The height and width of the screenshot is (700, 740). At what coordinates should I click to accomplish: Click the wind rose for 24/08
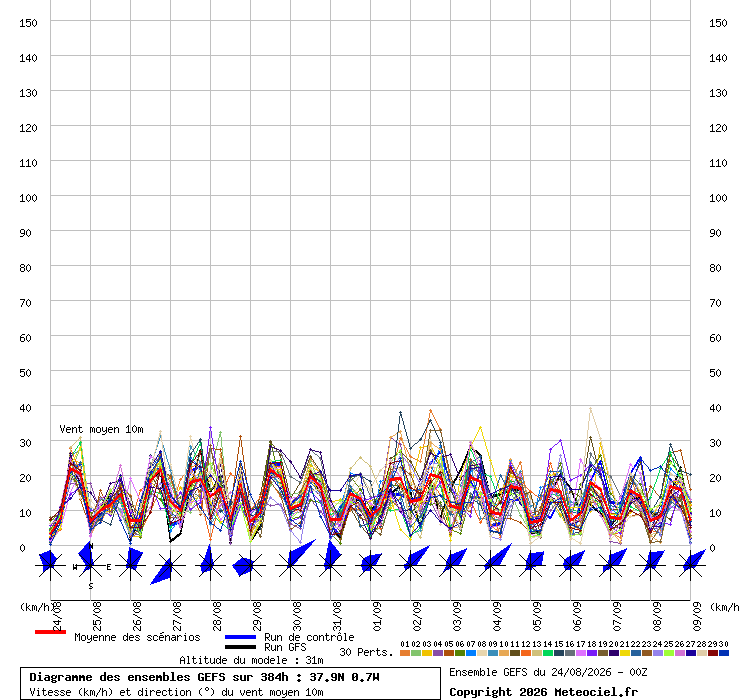click(50, 565)
